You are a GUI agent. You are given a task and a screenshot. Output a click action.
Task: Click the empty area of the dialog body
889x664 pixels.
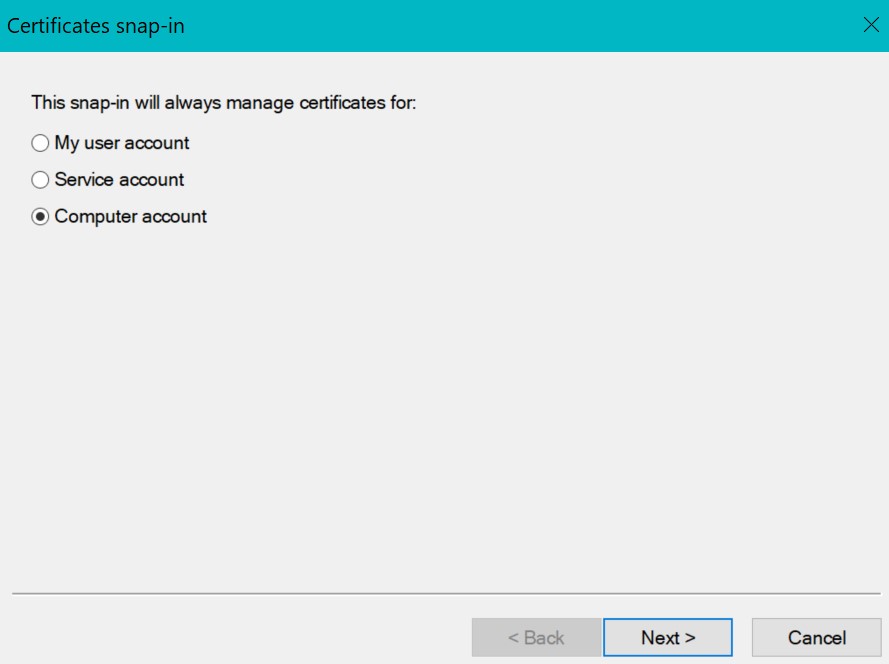pos(445,400)
